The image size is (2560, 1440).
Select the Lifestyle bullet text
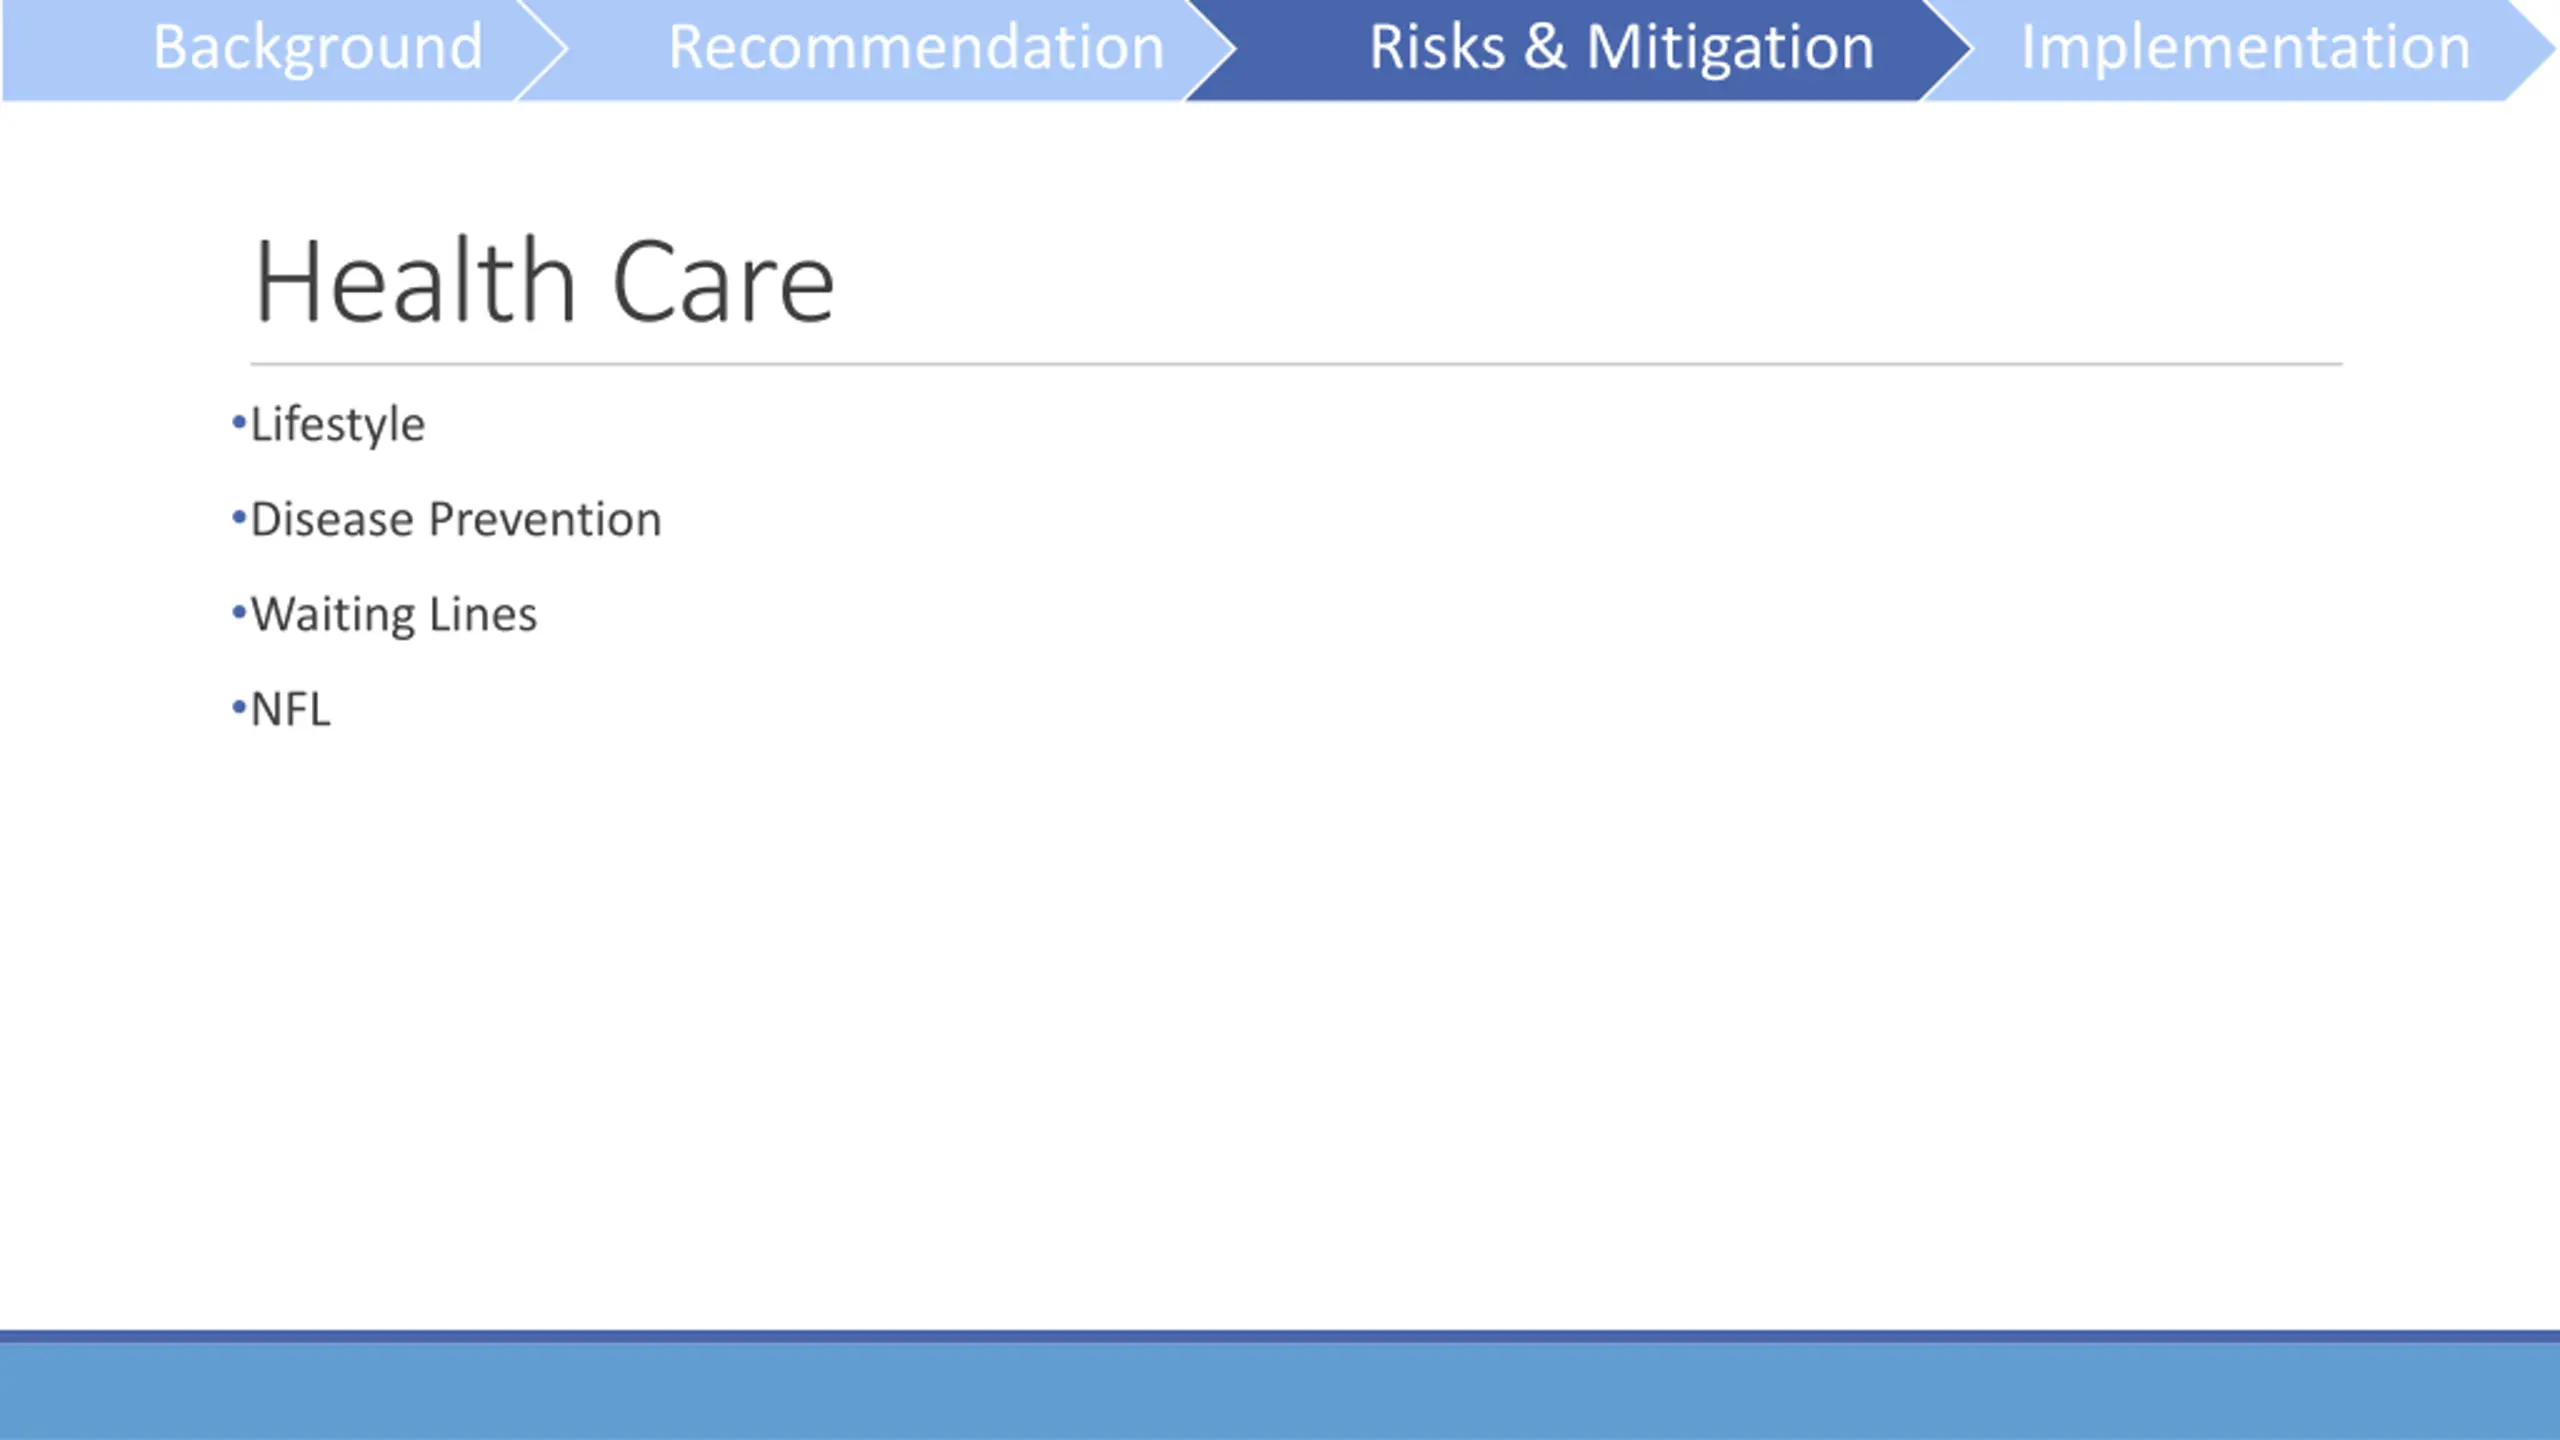tap(337, 425)
